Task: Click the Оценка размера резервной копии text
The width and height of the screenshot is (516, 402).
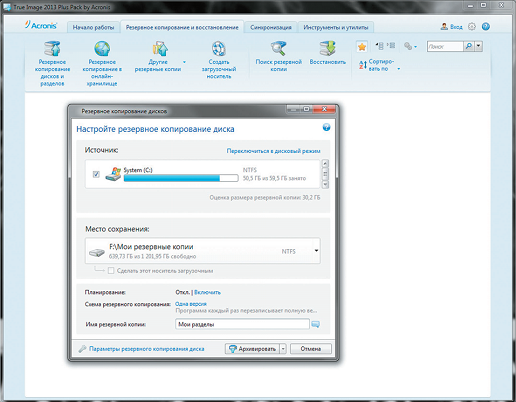Action: (265, 198)
